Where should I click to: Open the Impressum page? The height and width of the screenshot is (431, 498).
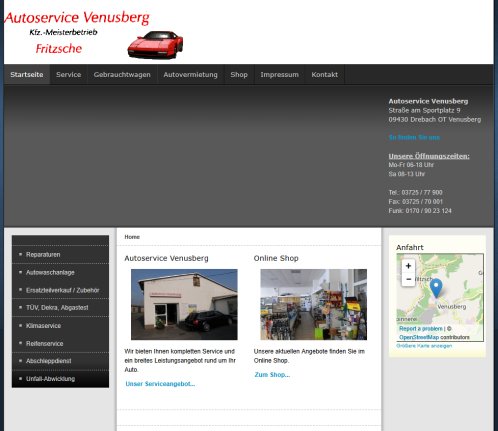coord(279,75)
